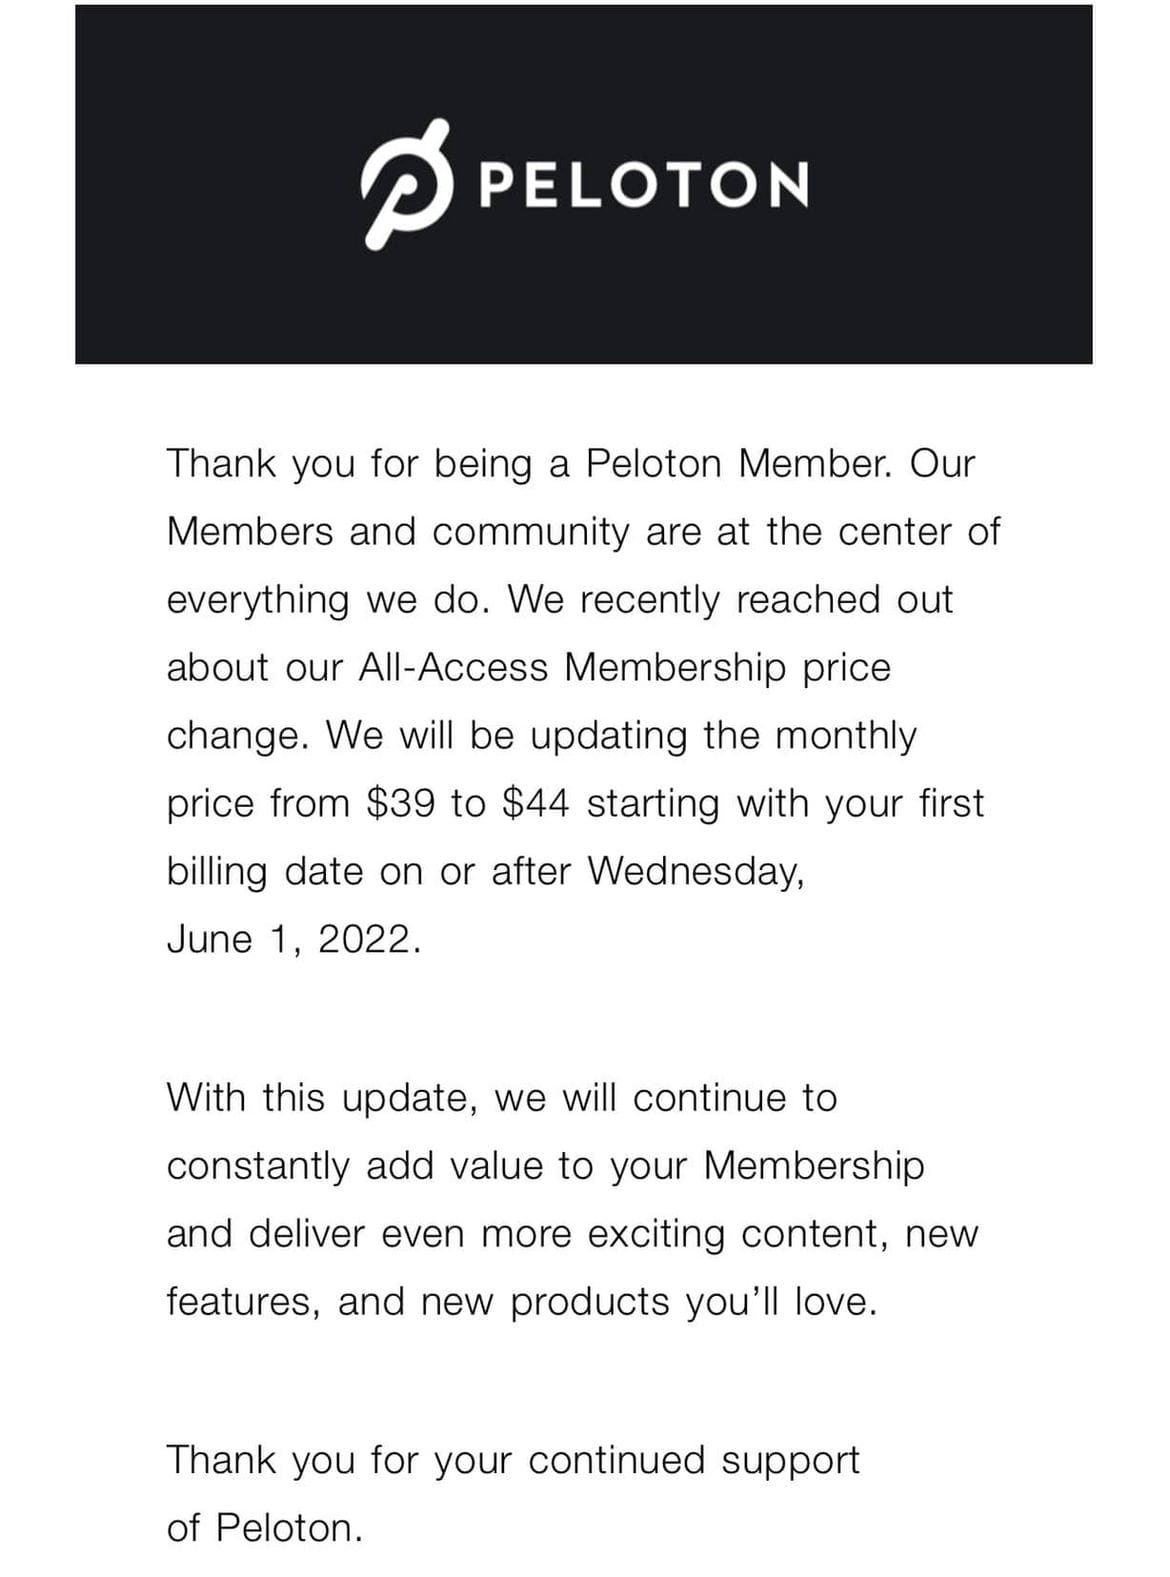1170x1577 pixels.
Task: Click the line "everything we do. We recently reached out"
Action: click(560, 600)
